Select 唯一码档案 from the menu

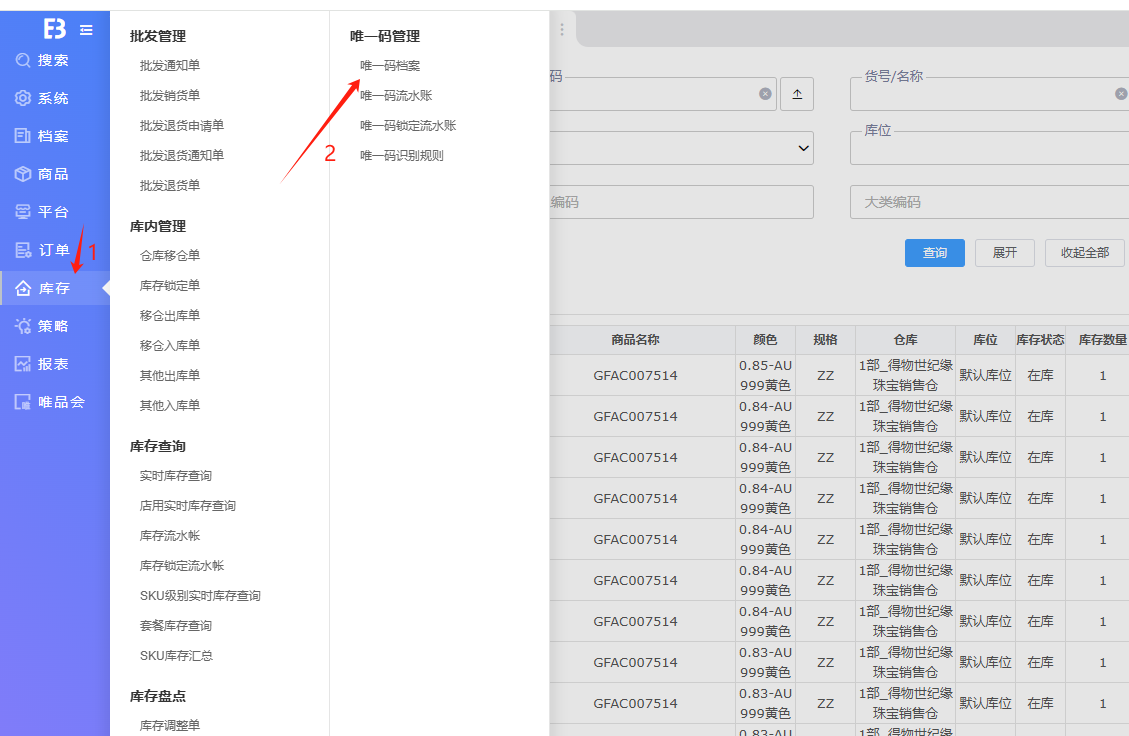(x=390, y=66)
